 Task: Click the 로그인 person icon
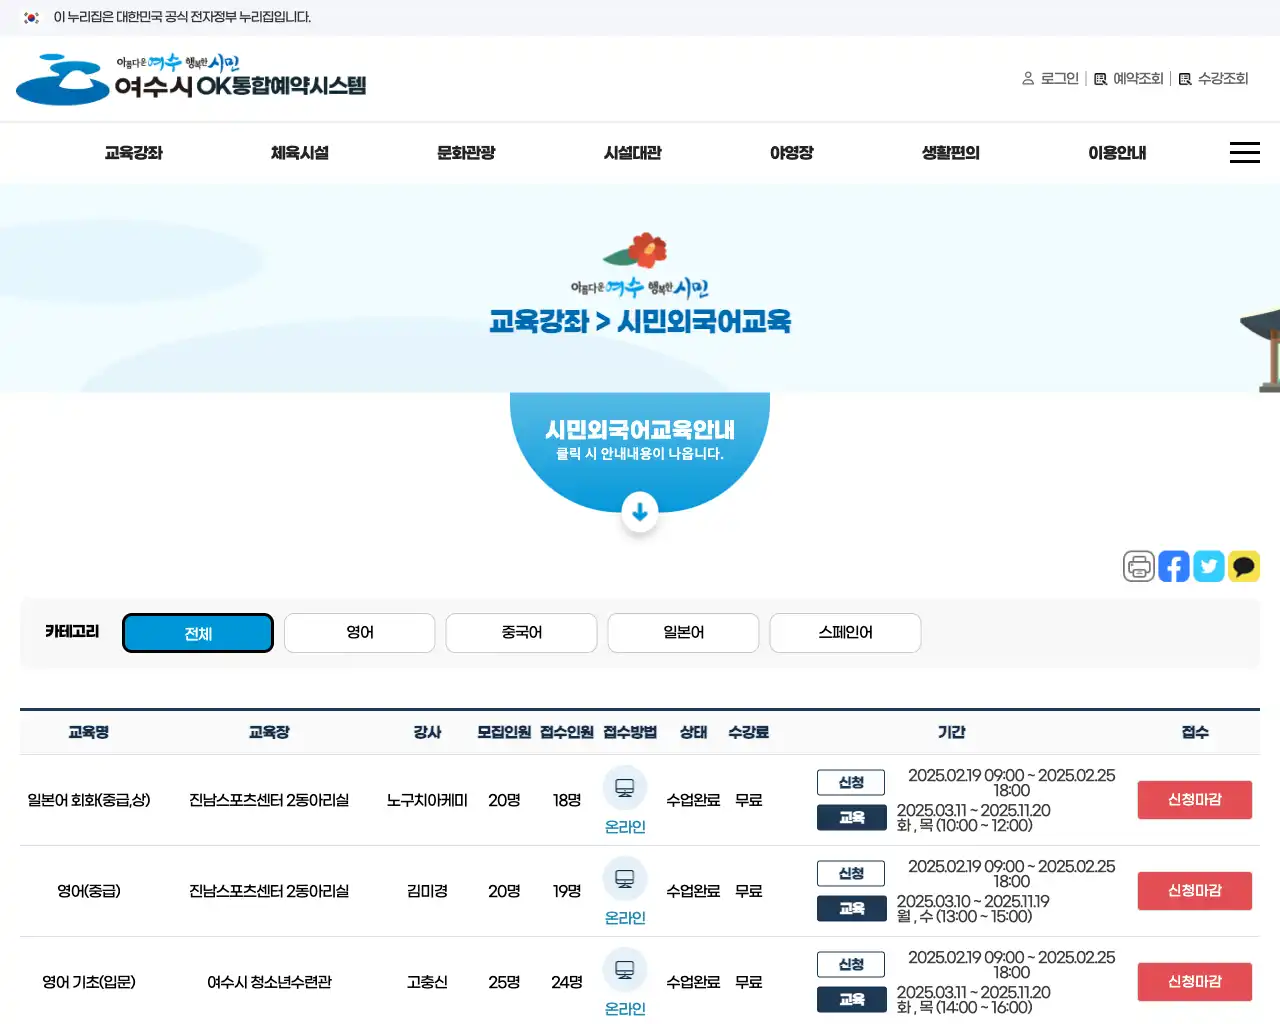click(1028, 78)
